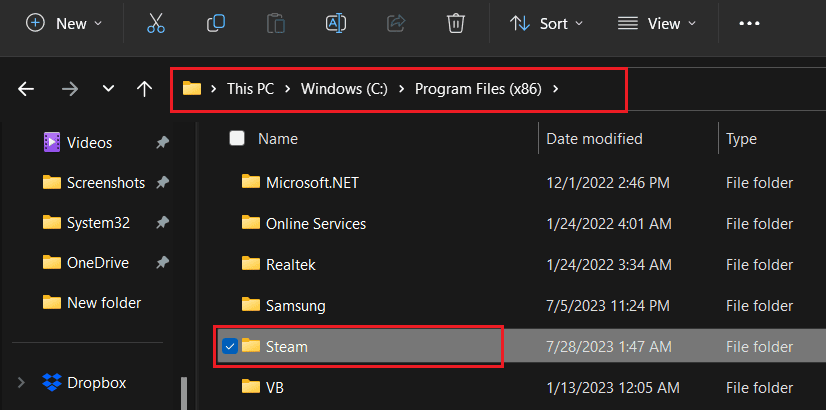The height and width of the screenshot is (410, 826).
Task: Select OneDrive in the sidebar
Action: [x=98, y=262]
